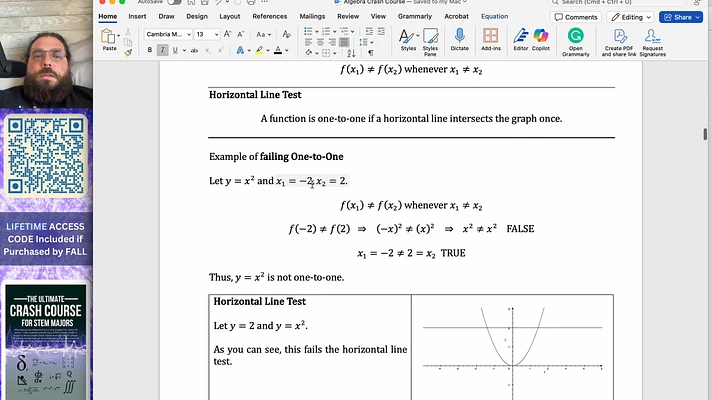Image resolution: width=712 pixels, height=400 pixels.
Task: Open the Review tab
Action: [x=348, y=16]
